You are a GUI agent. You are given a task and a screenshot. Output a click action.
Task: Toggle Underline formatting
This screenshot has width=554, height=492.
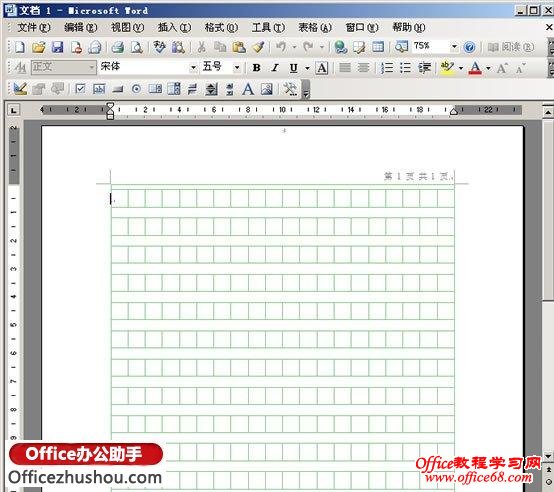point(293,68)
